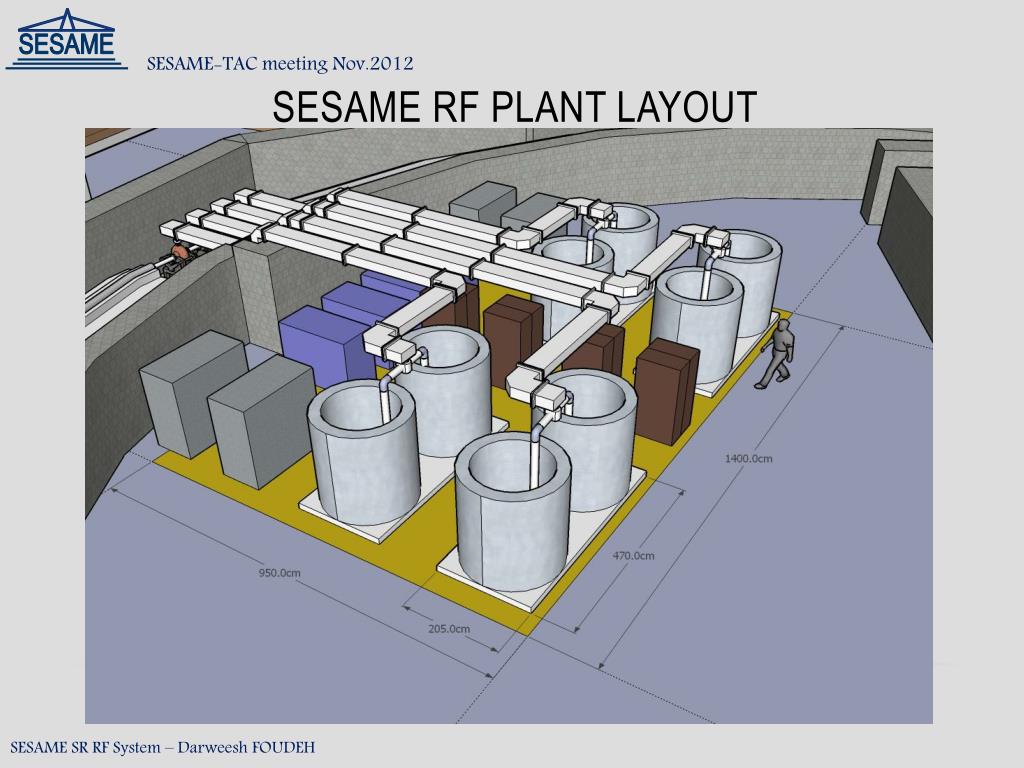This screenshot has width=1024, height=768.
Task: Click the '1400.0cm' dimension label
Action: [x=748, y=458]
